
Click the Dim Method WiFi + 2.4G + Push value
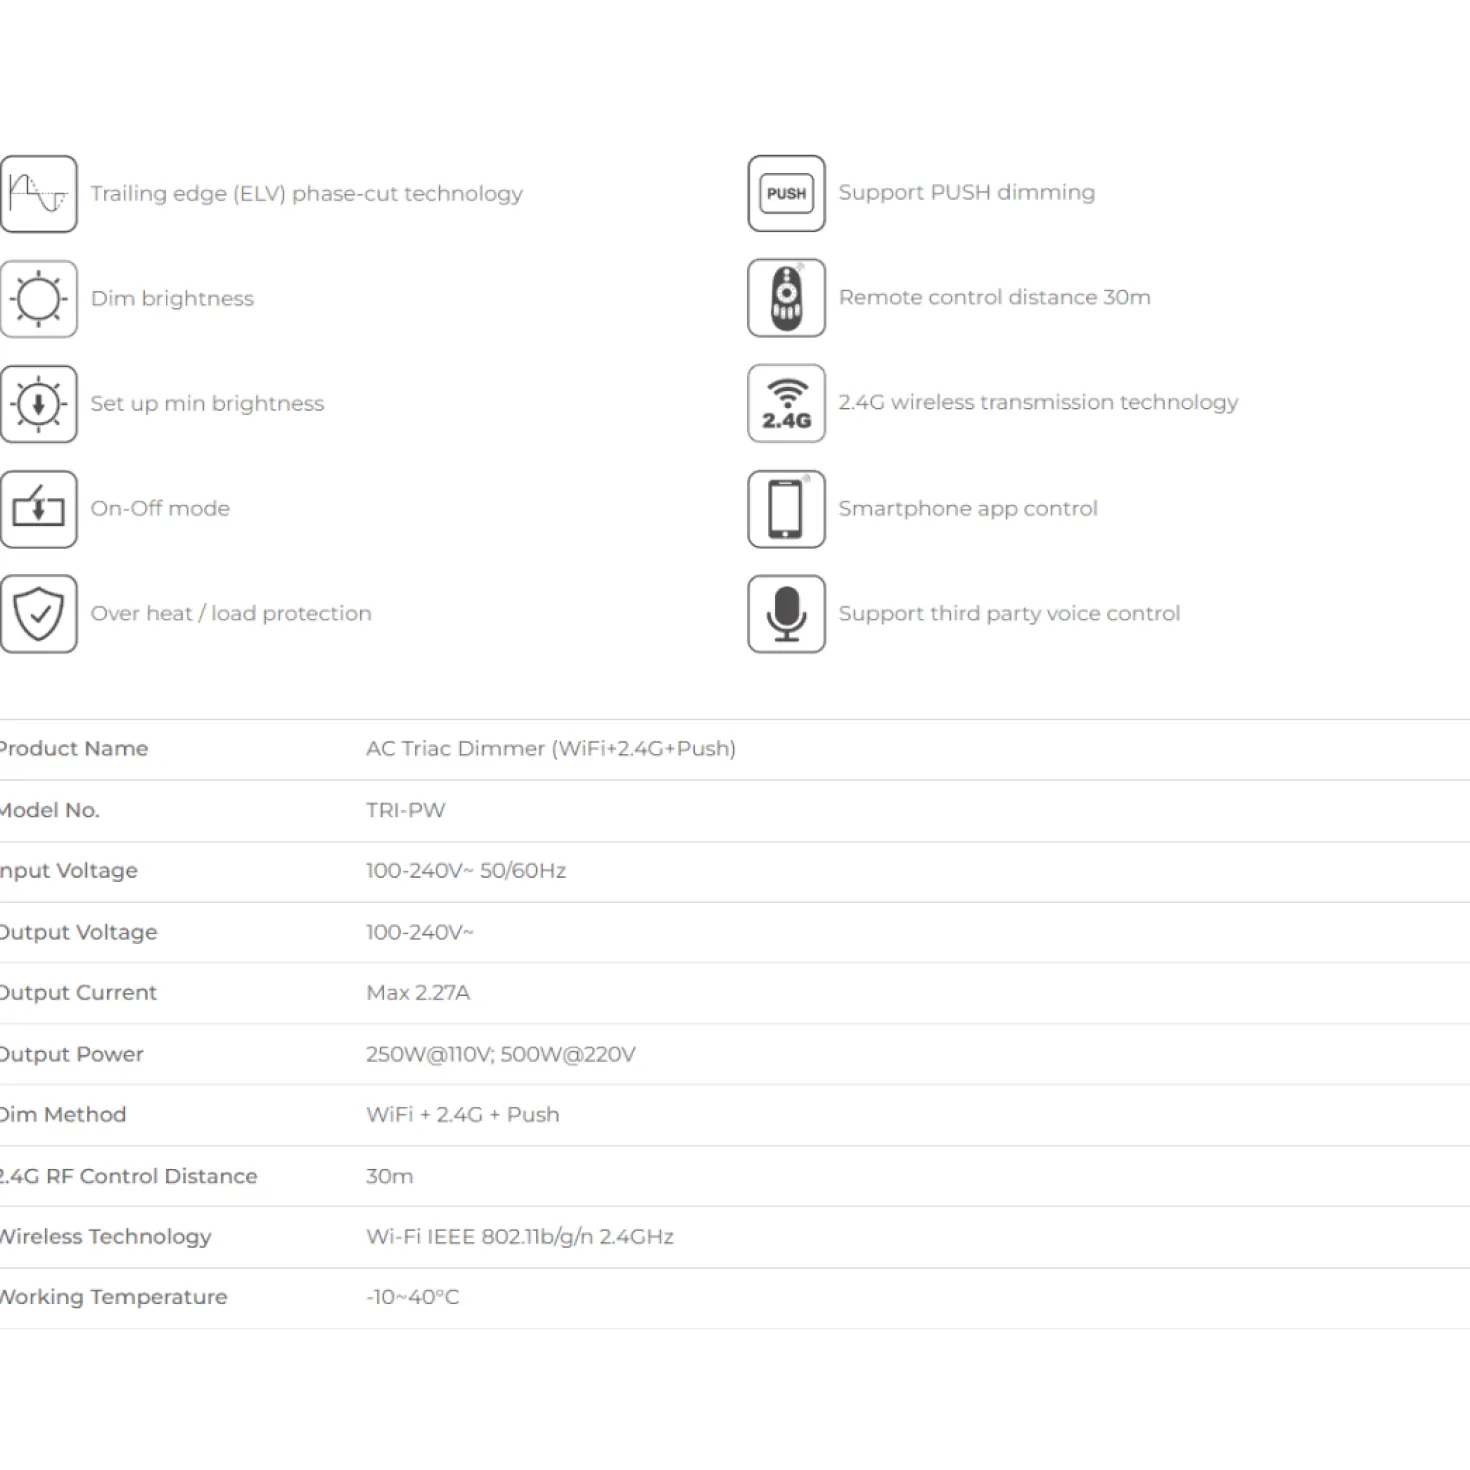[x=463, y=1114]
